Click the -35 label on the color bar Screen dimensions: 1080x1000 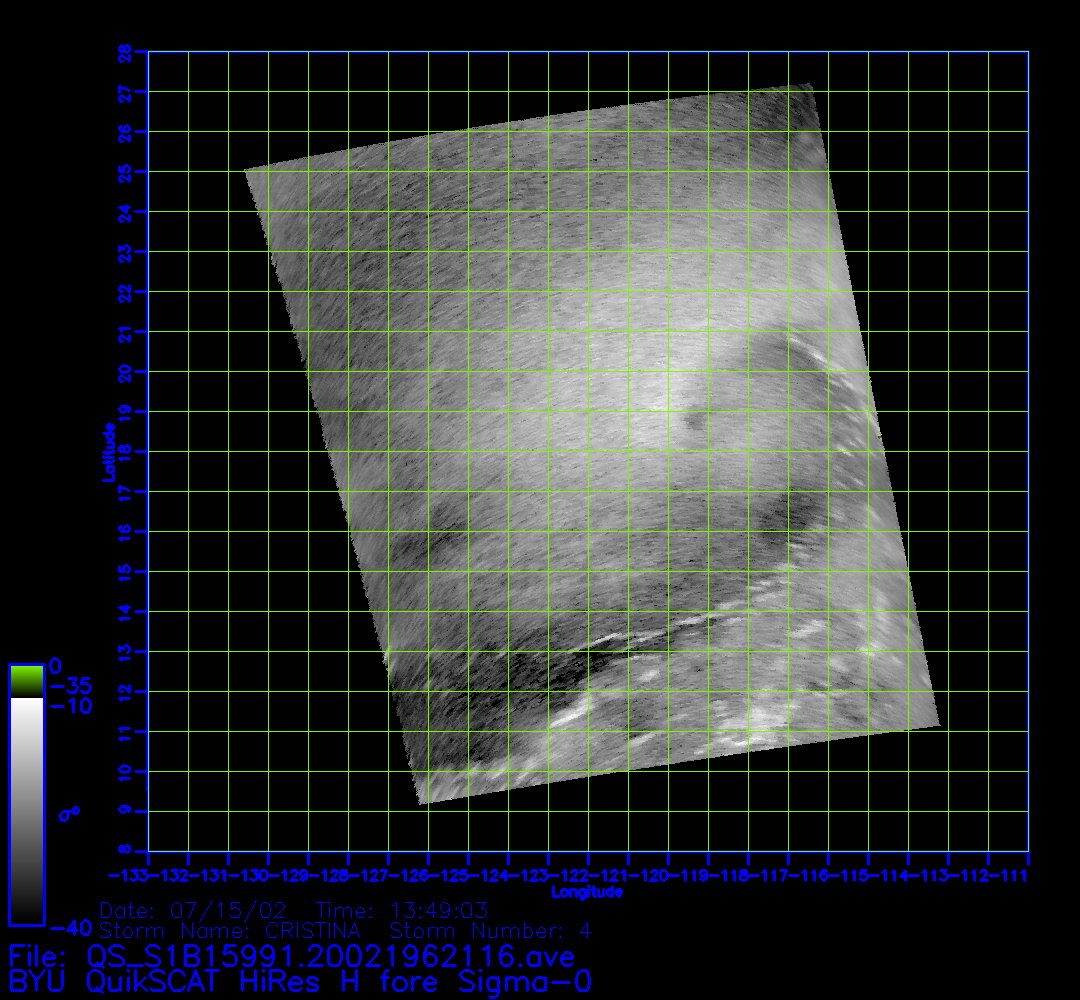coord(70,687)
